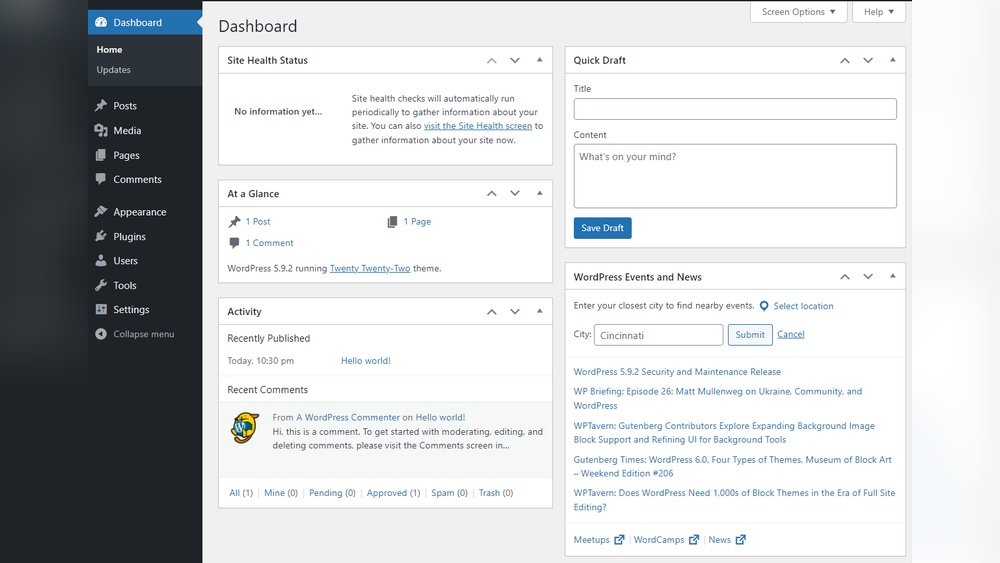The width and height of the screenshot is (1000, 563).
Task: Click the Save Draft button
Action: point(602,228)
